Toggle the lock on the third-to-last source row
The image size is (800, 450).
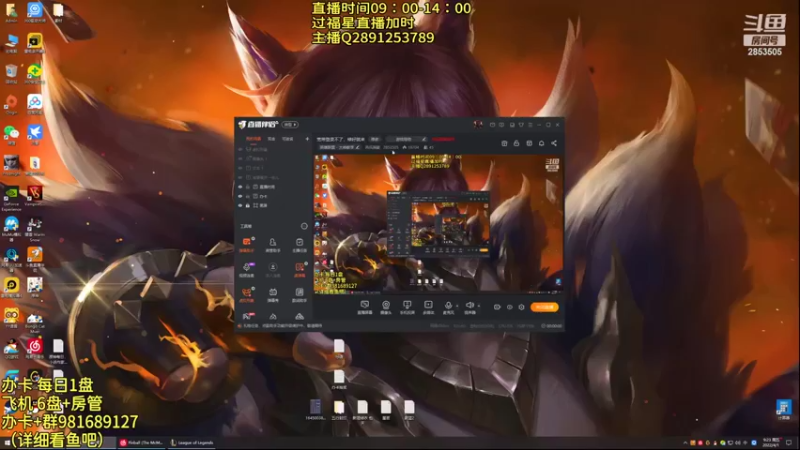coord(248,187)
